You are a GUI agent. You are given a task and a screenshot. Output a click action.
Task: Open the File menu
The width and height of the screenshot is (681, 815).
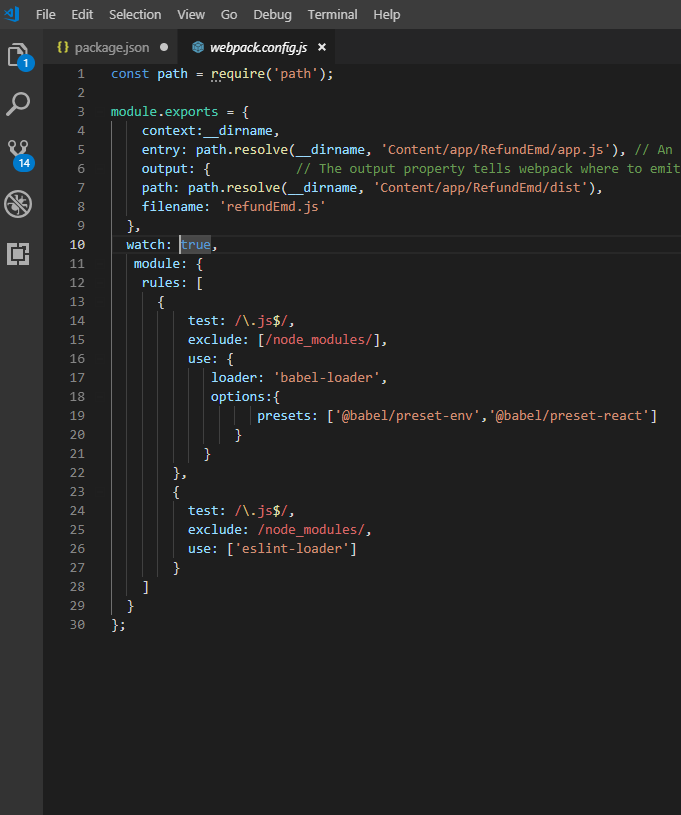coord(46,15)
